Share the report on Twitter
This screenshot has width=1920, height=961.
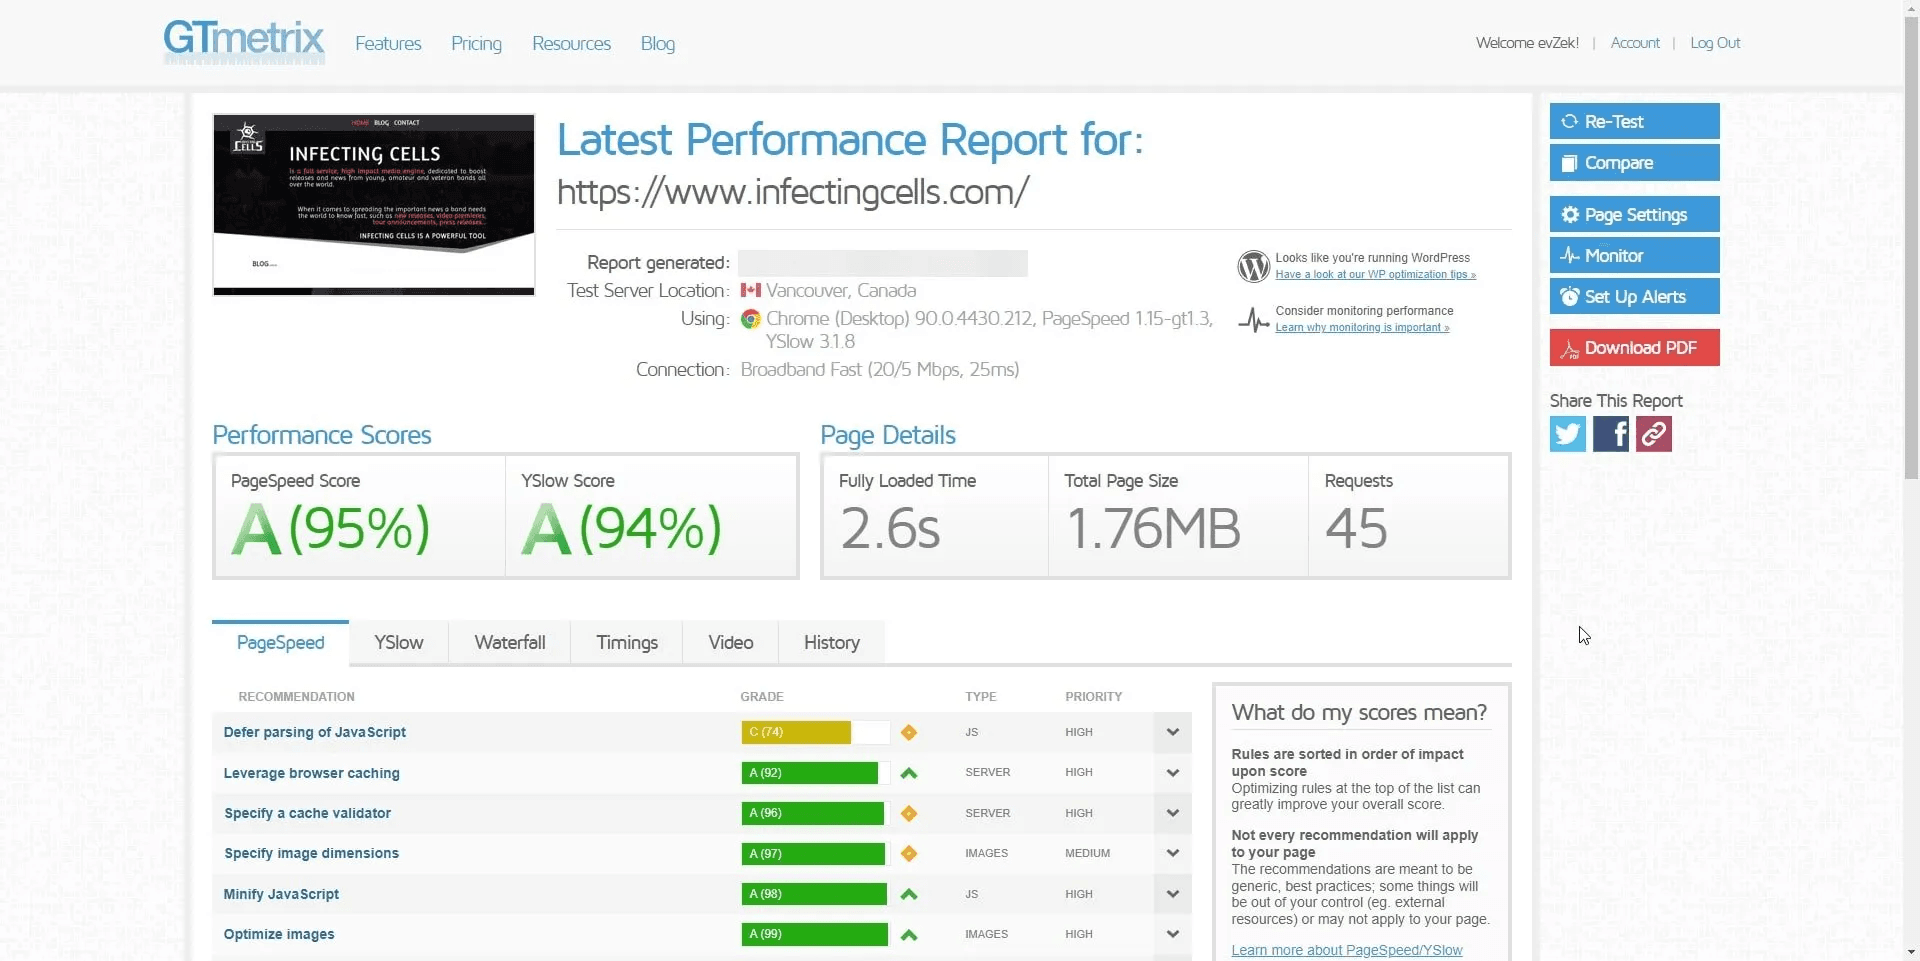tap(1566, 433)
